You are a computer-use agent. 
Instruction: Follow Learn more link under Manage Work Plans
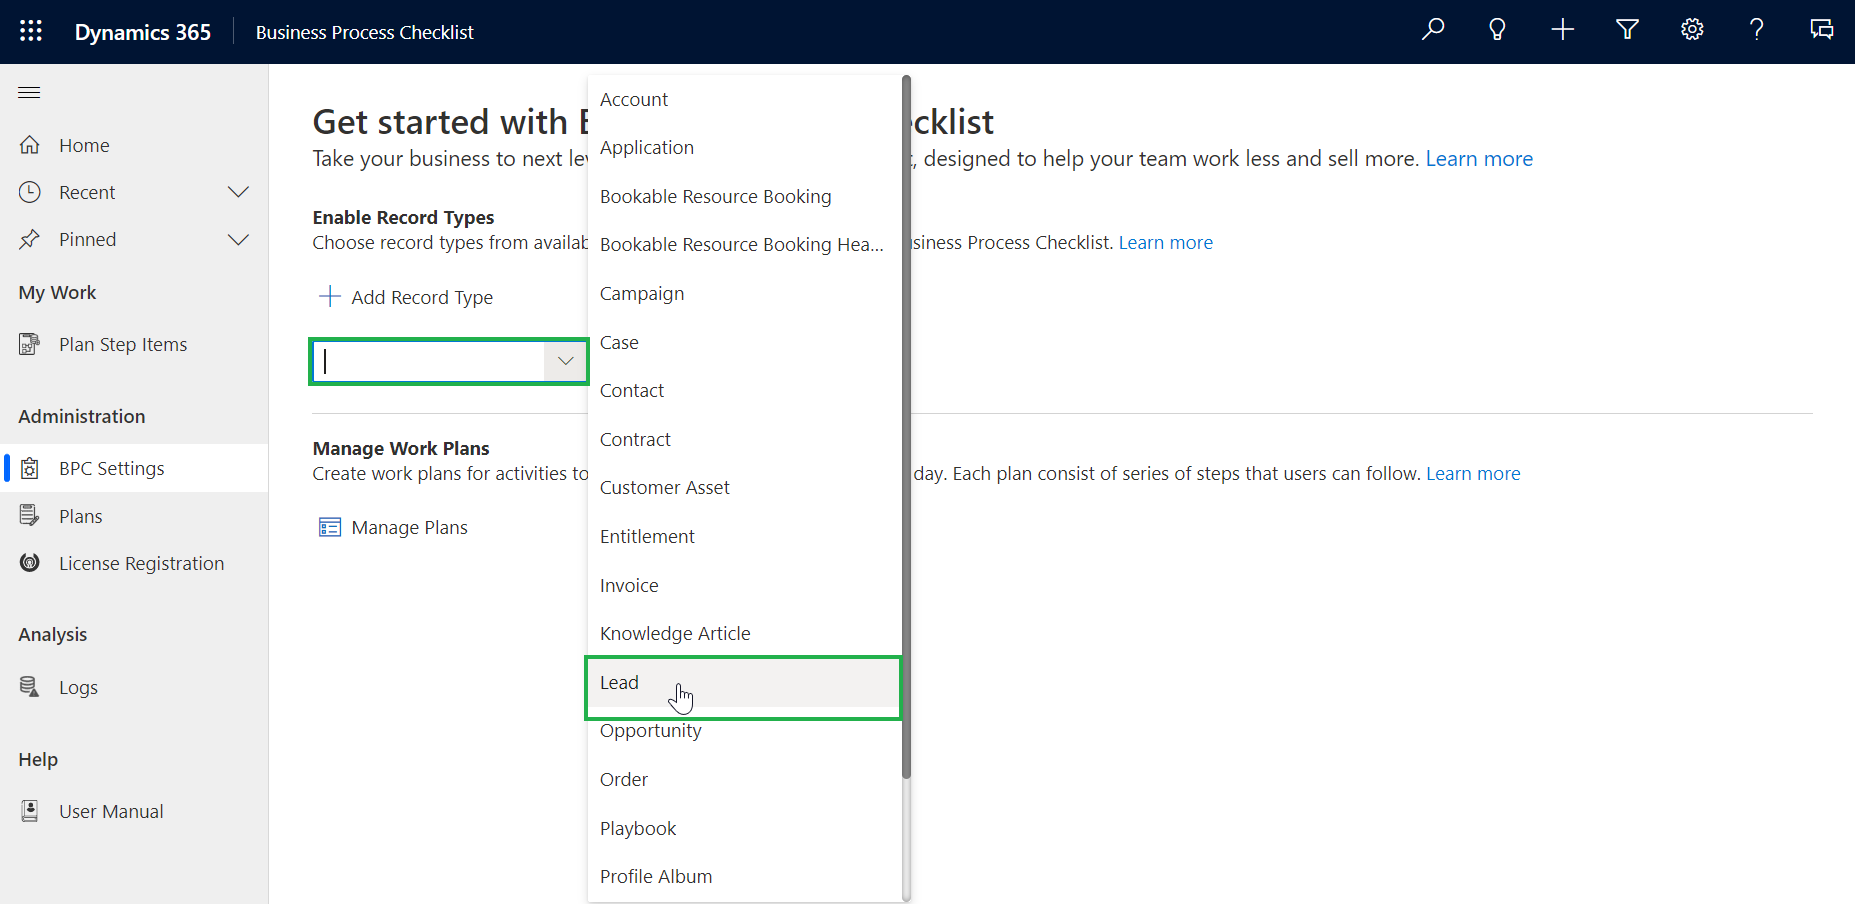click(x=1473, y=473)
